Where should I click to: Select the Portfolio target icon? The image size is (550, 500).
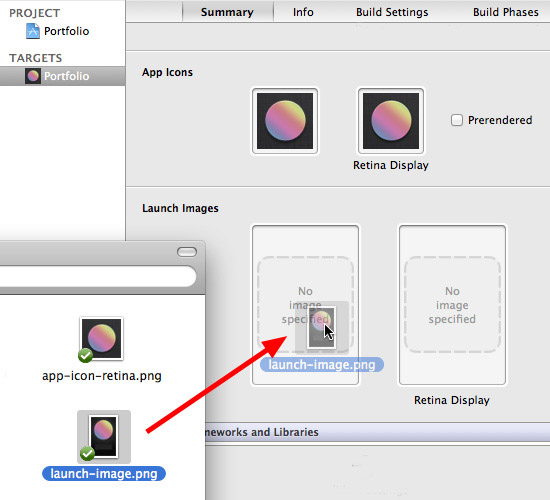point(33,76)
